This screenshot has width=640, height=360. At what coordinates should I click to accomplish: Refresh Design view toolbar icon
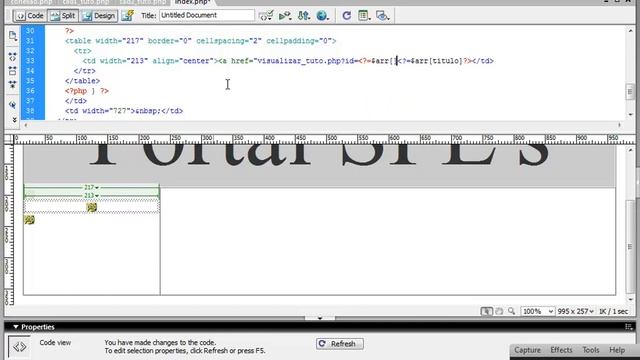(347, 16)
